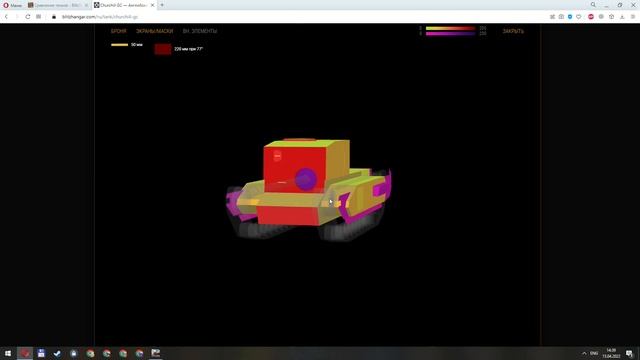Select the ЭКРАНЫ/МАСКИ tab
The image size is (640, 360).
(155, 31)
